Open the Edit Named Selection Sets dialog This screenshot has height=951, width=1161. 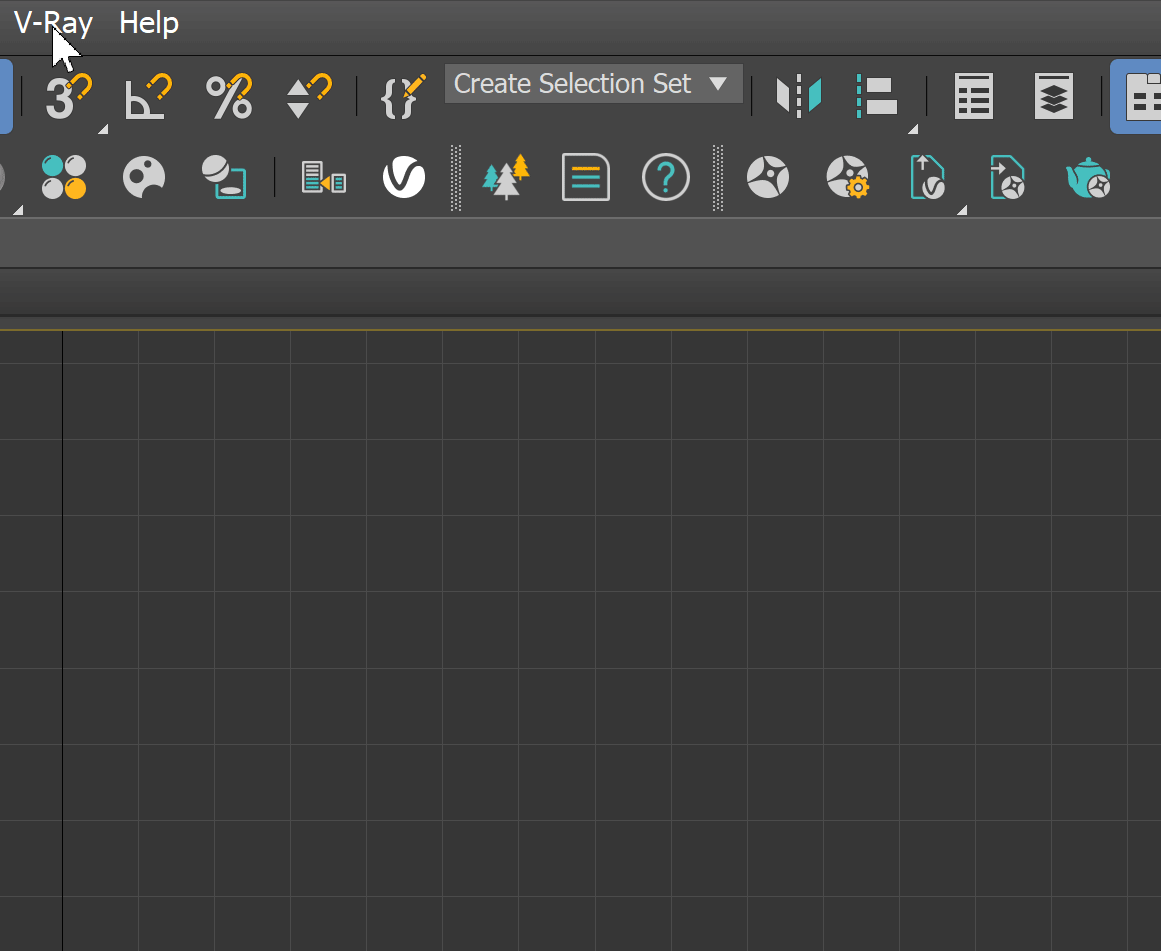pyautogui.click(x=400, y=96)
